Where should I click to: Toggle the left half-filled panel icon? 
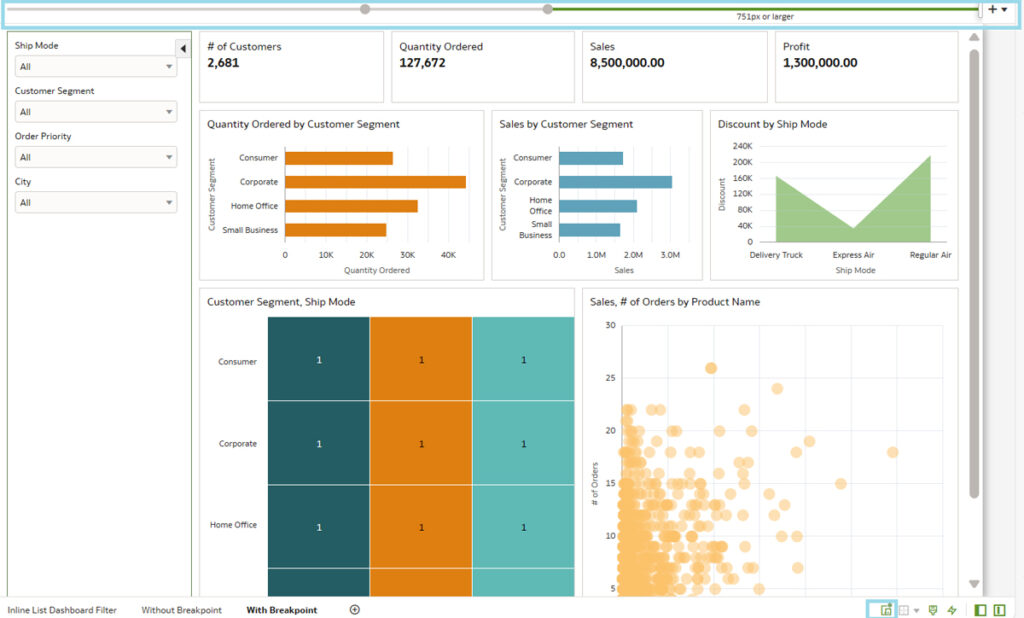pyautogui.click(x=980, y=610)
